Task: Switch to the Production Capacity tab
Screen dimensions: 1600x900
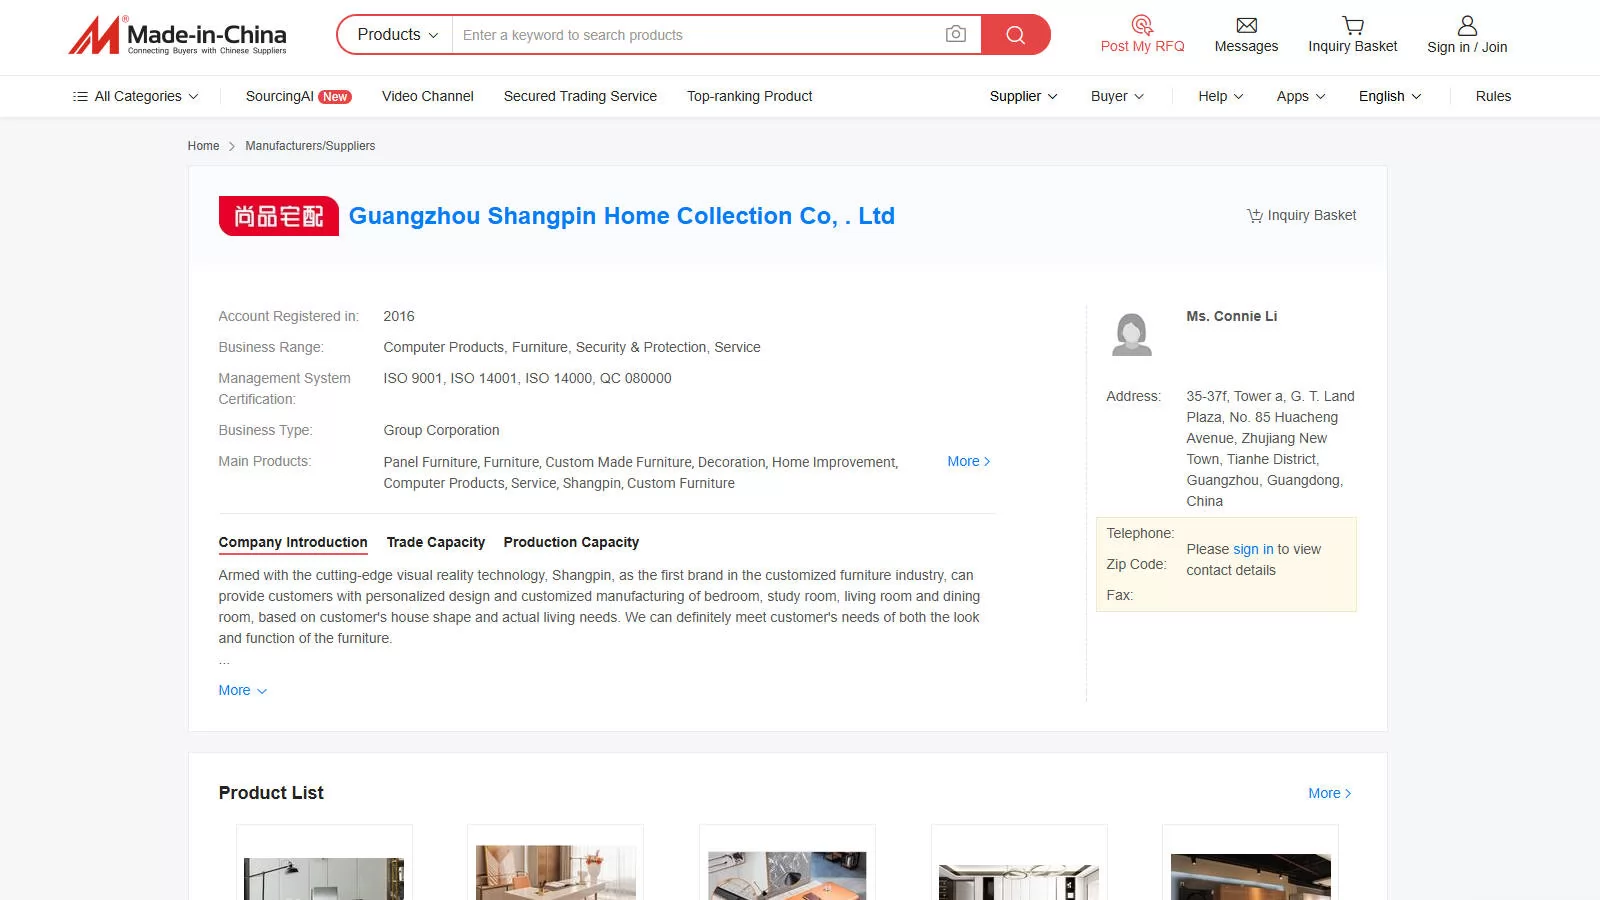Action: [x=571, y=542]
